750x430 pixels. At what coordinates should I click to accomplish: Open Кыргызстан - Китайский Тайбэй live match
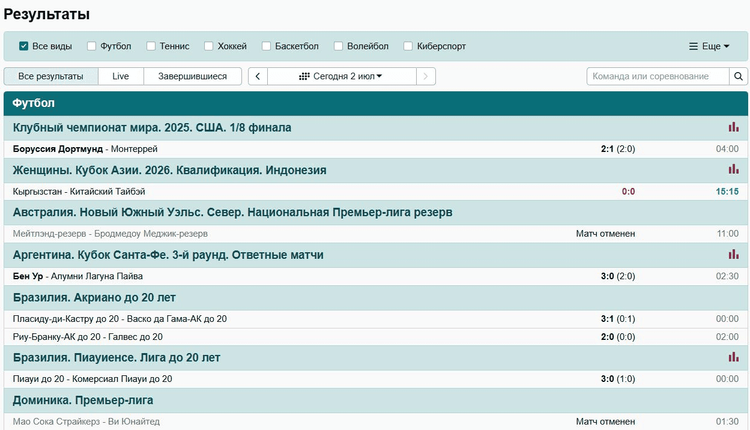coord(79,191)
